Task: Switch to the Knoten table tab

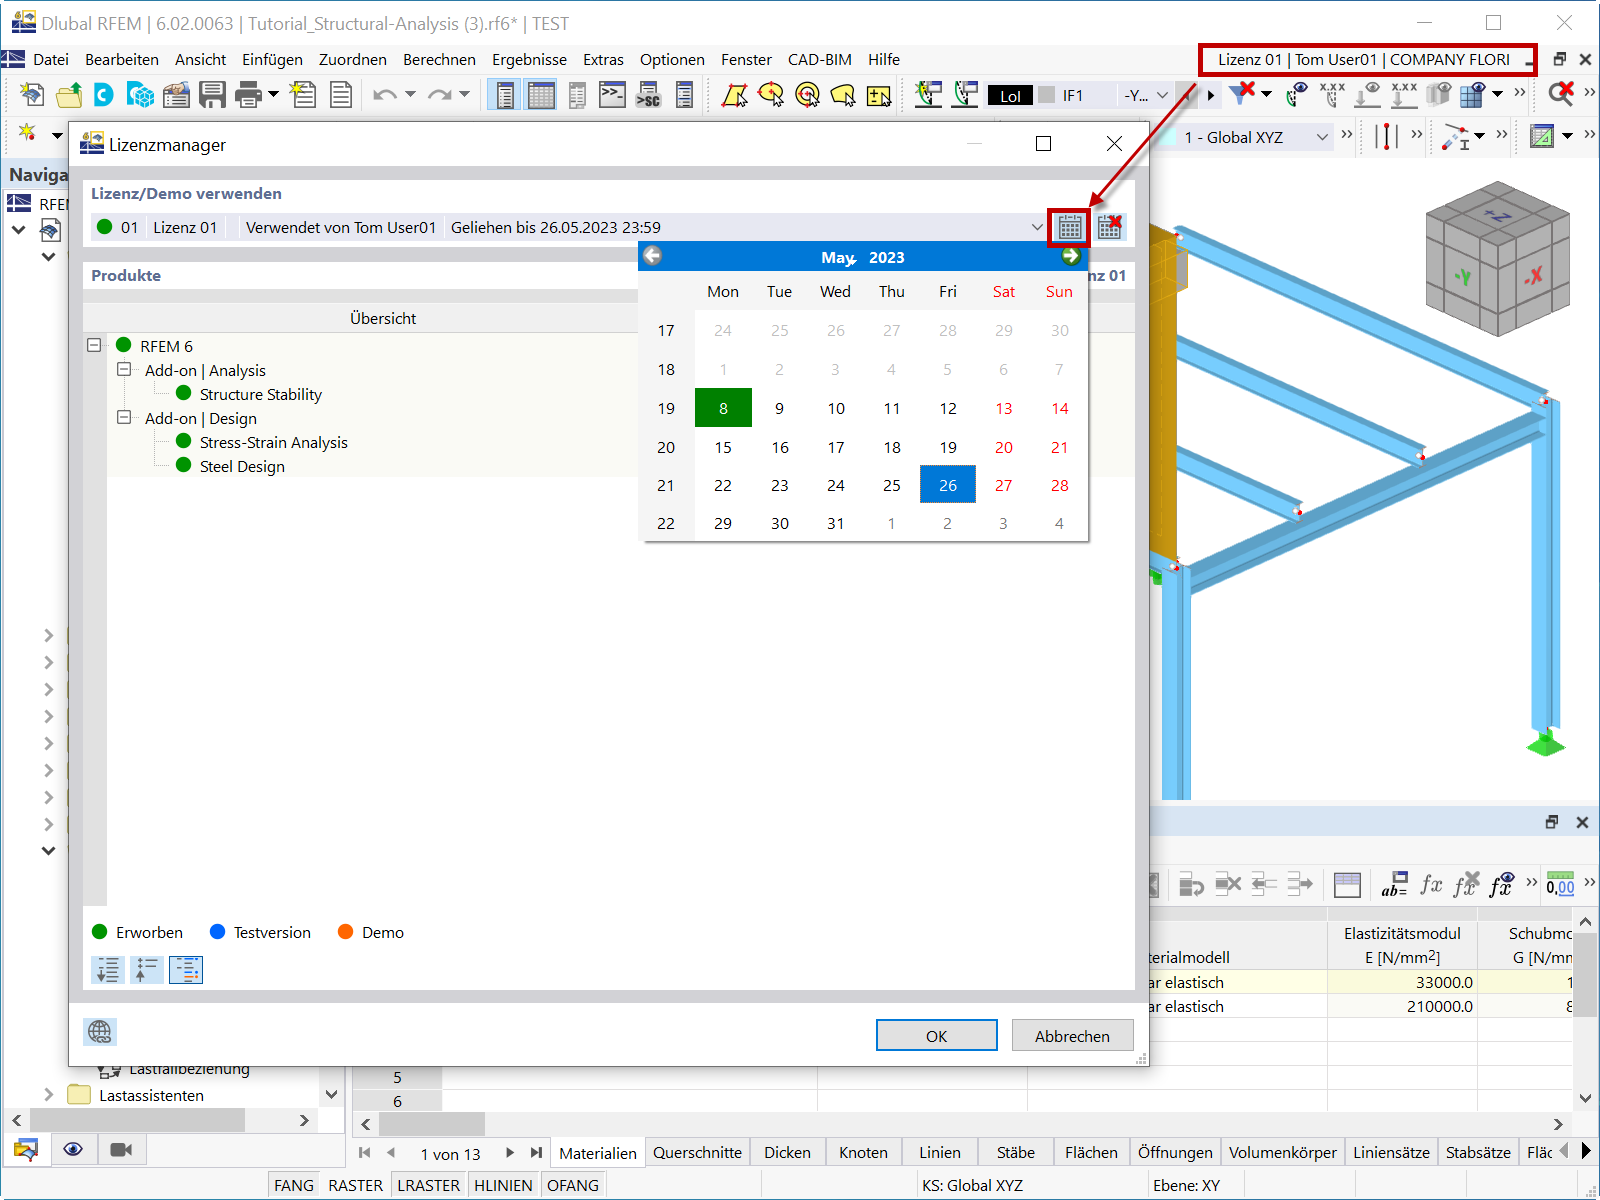Action: 863,1152
